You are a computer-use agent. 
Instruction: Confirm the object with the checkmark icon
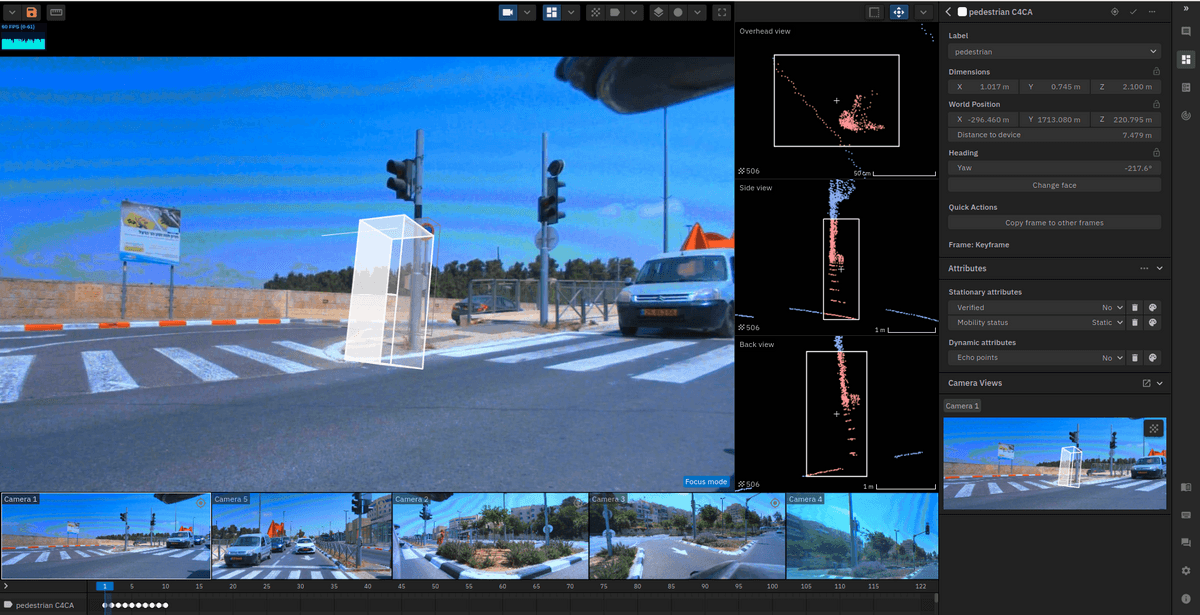point(1133,12)
